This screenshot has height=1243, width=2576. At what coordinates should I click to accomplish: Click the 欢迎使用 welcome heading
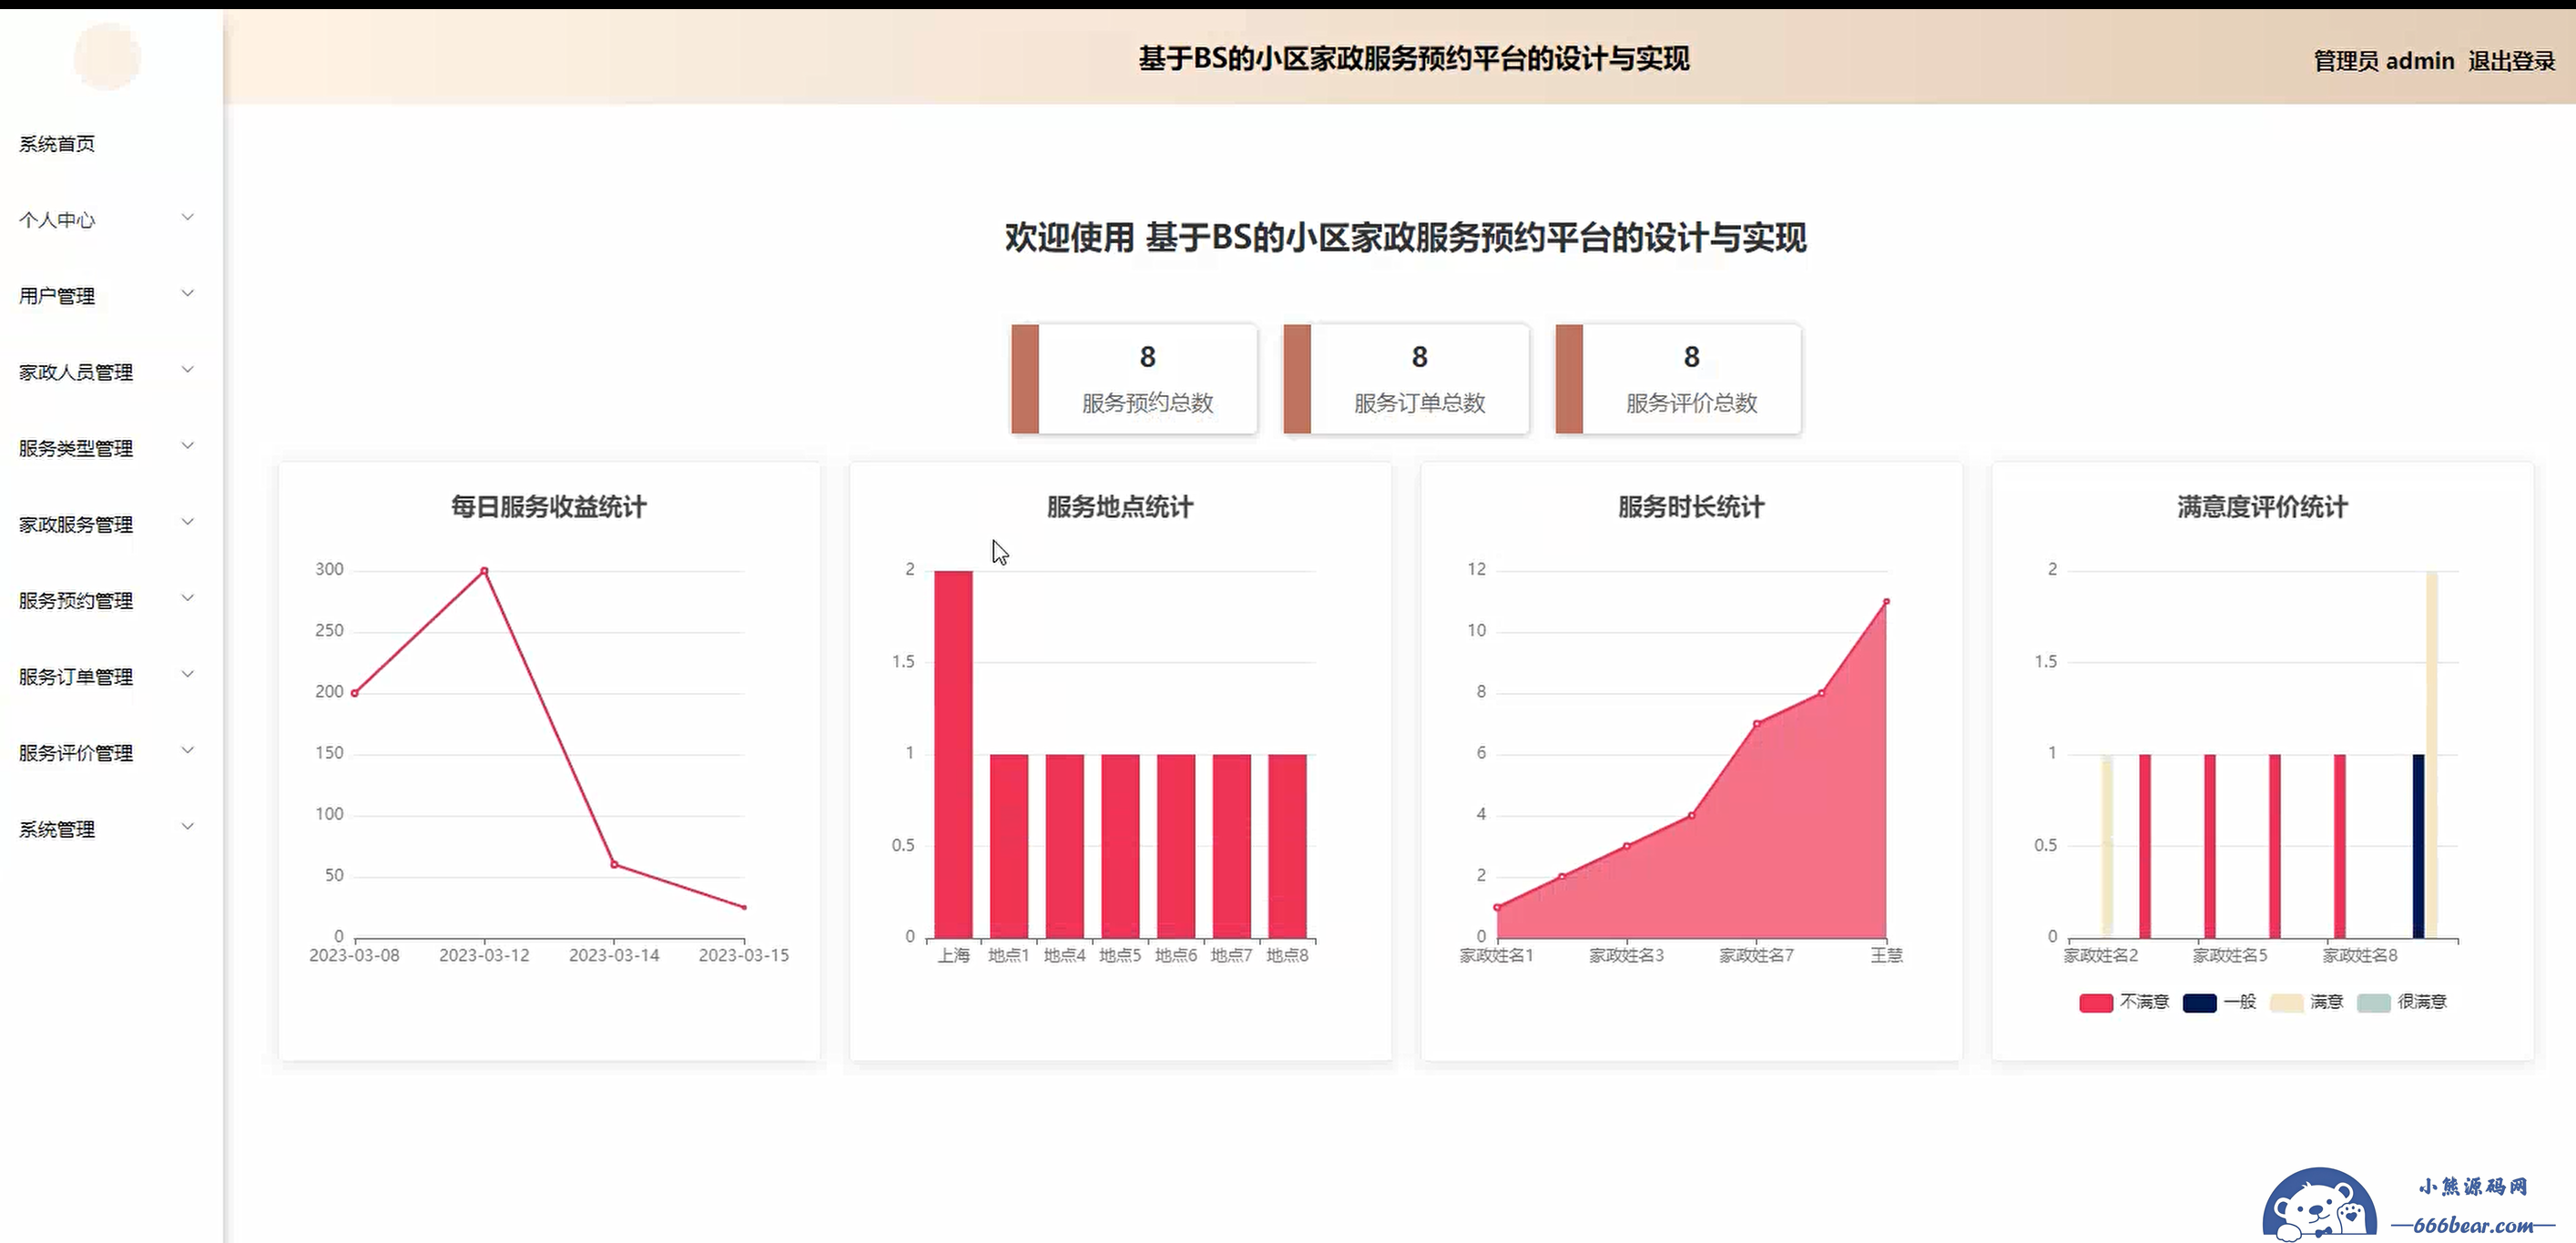click(1405, 238)
